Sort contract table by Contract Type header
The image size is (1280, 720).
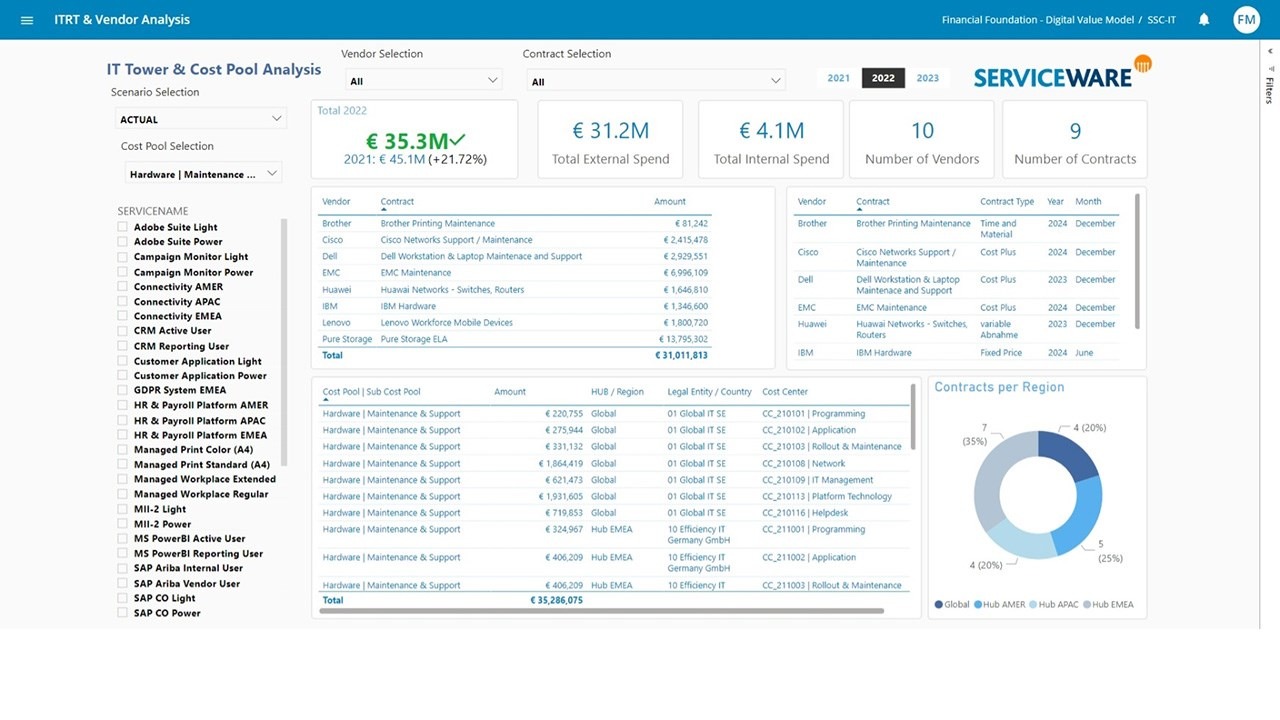[x=1007, y=202]
